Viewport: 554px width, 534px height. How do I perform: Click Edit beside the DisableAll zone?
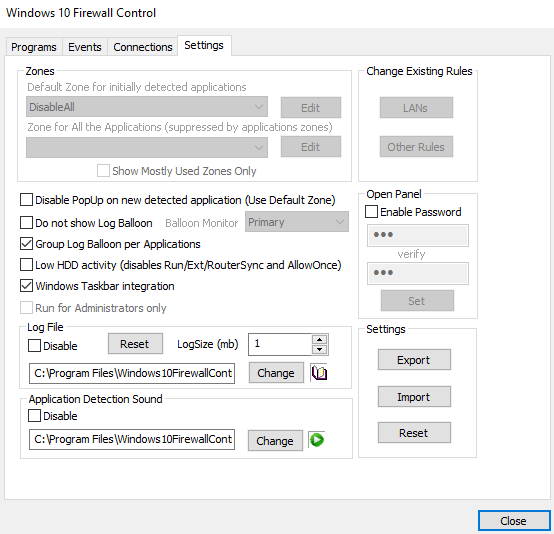coord(311,107)
